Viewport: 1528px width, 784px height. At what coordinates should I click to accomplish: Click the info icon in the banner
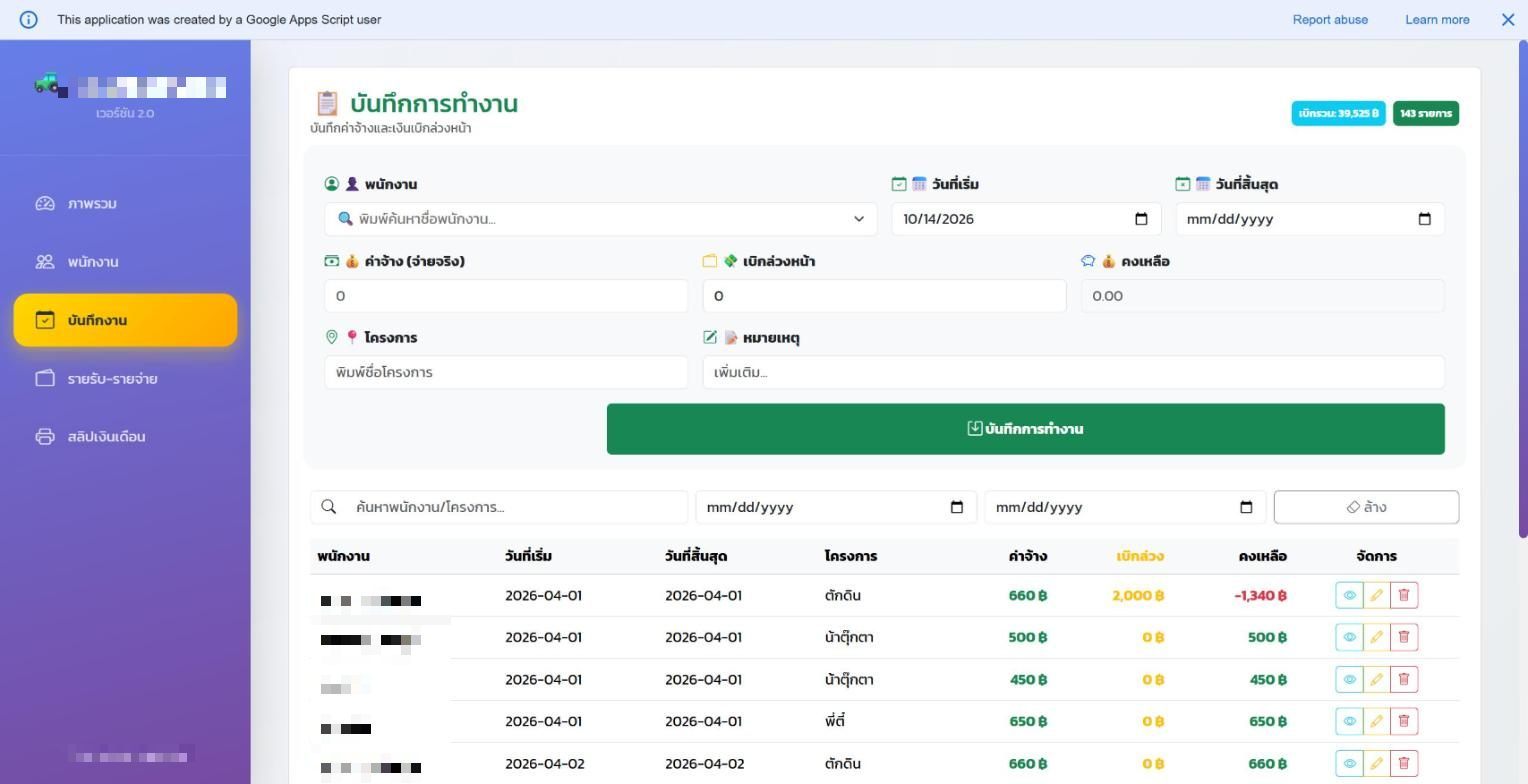click(28, 19)
